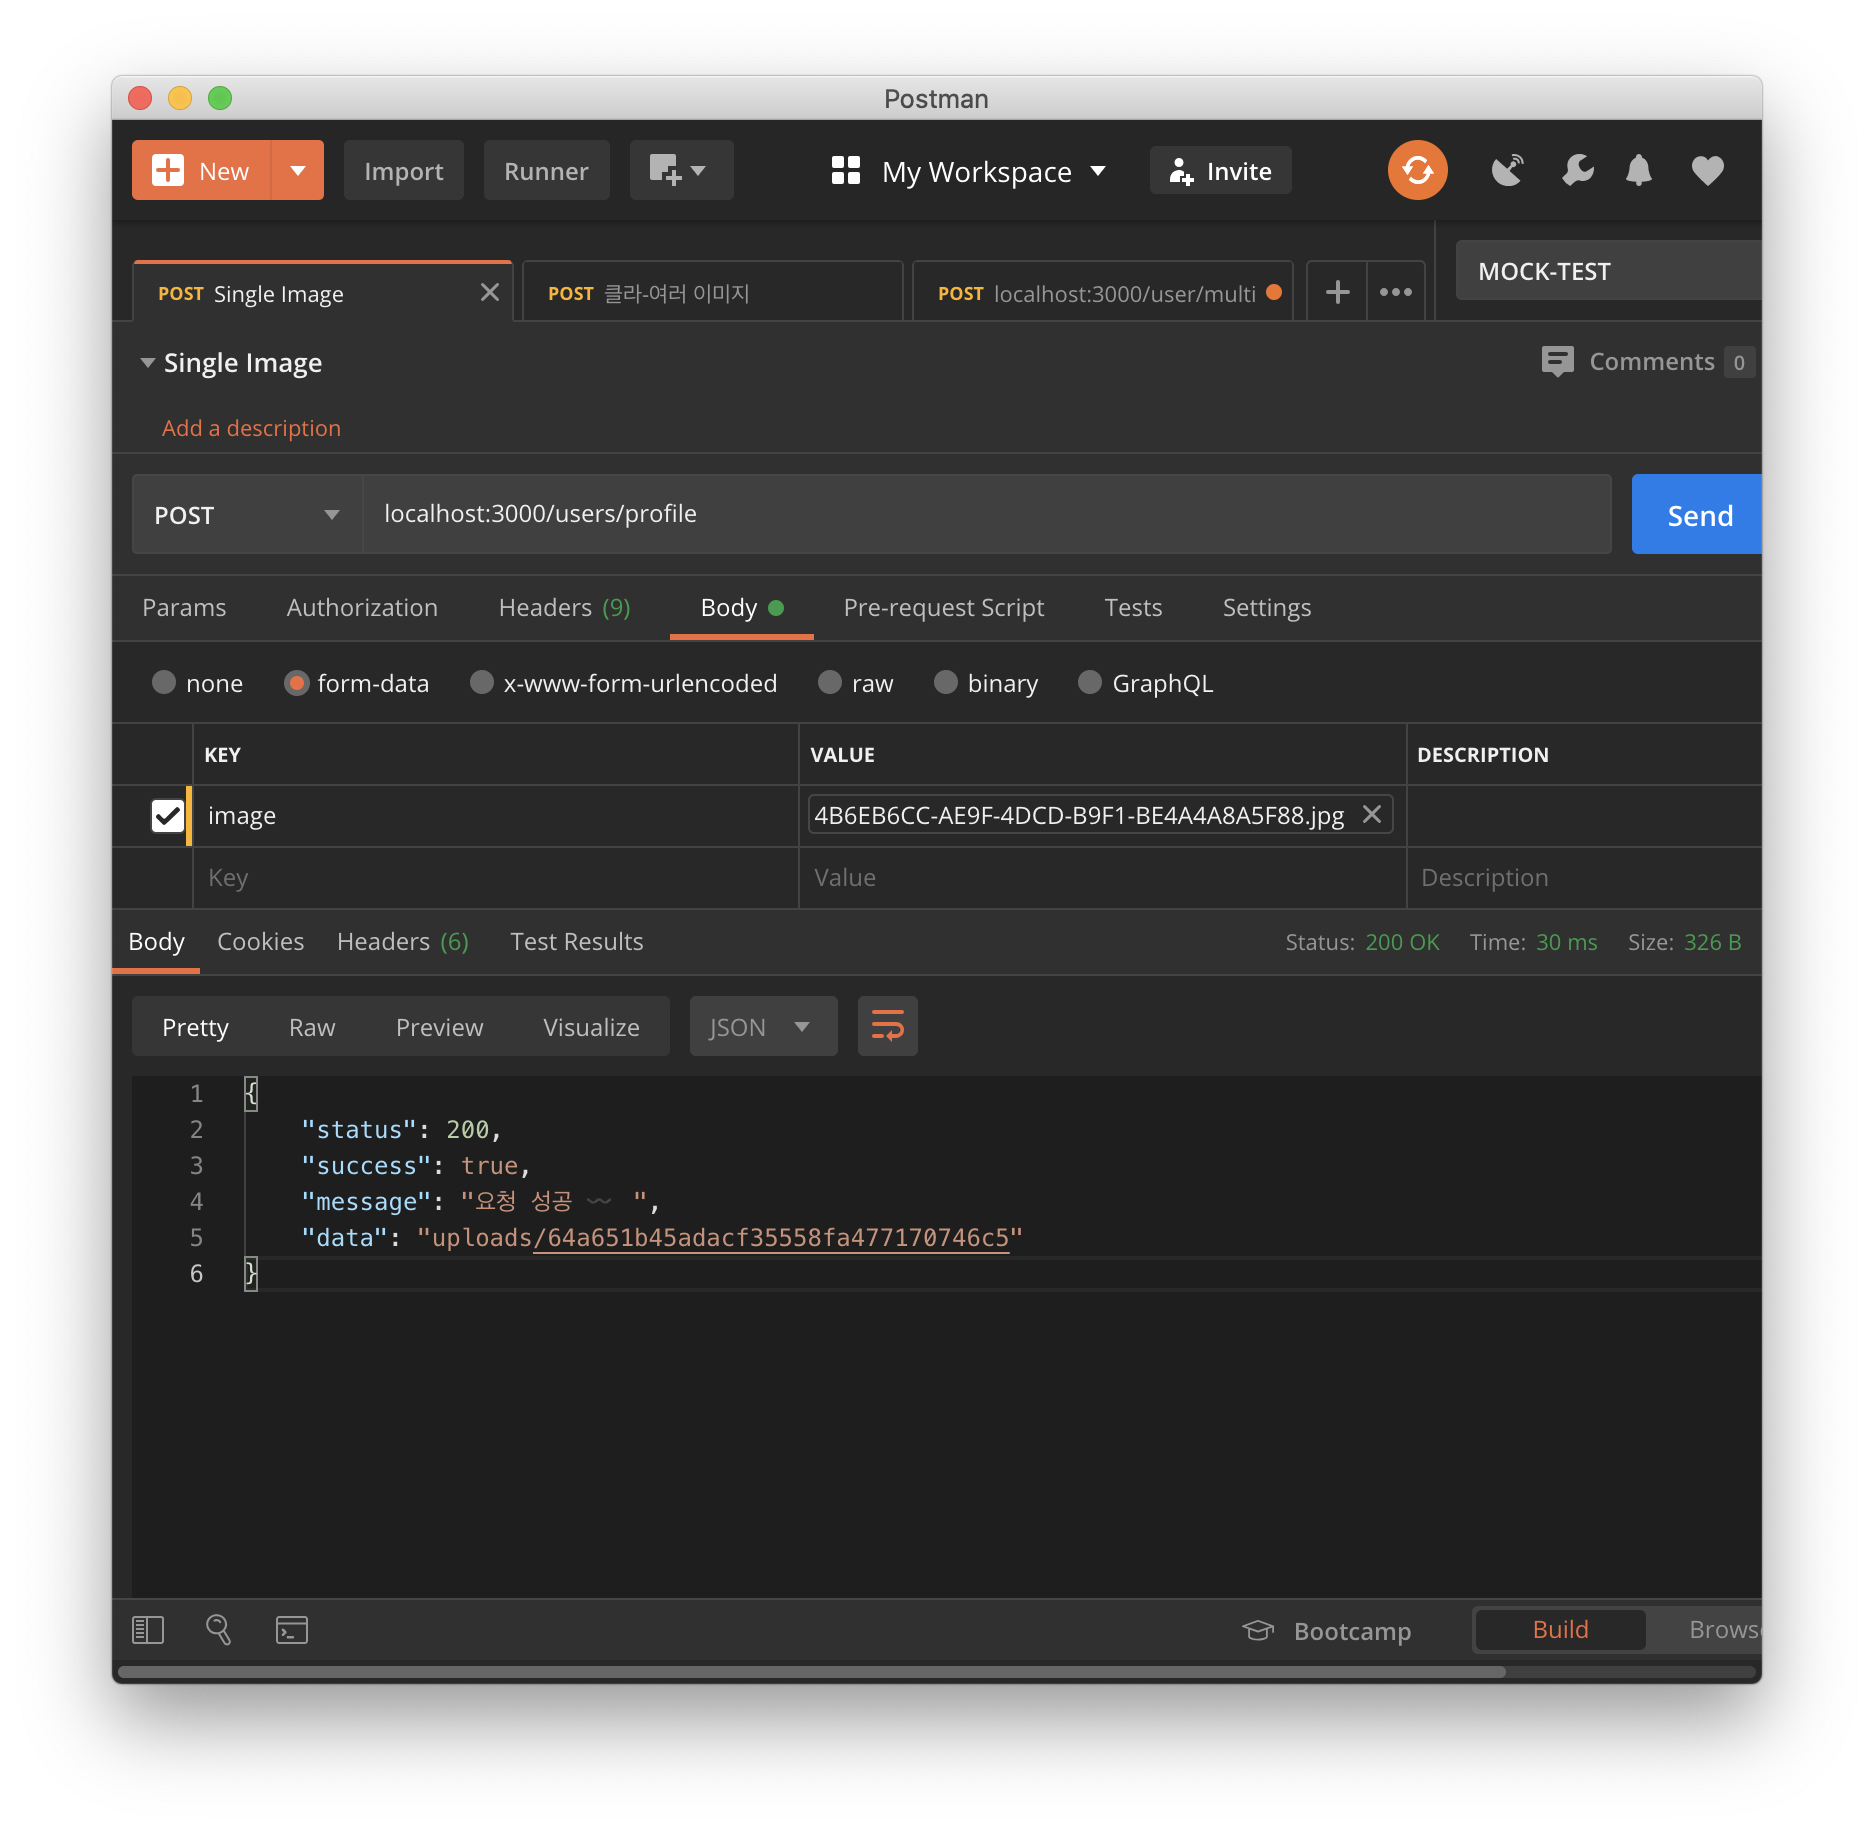The height and width of the screenshot is (1832, 1874).
Task: Open MOCK-TEST environment selector
Action: tap(1608, 270)
